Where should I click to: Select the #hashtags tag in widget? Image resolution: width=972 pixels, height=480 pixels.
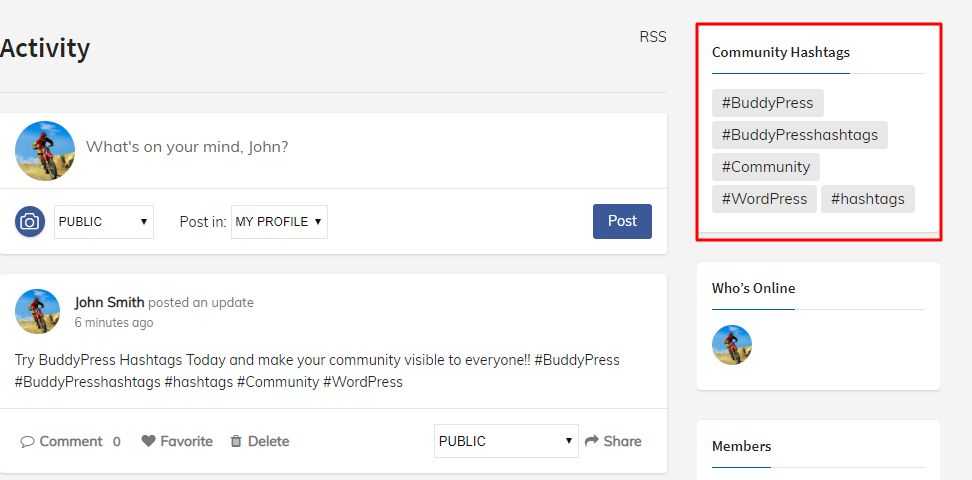[867, 199]
